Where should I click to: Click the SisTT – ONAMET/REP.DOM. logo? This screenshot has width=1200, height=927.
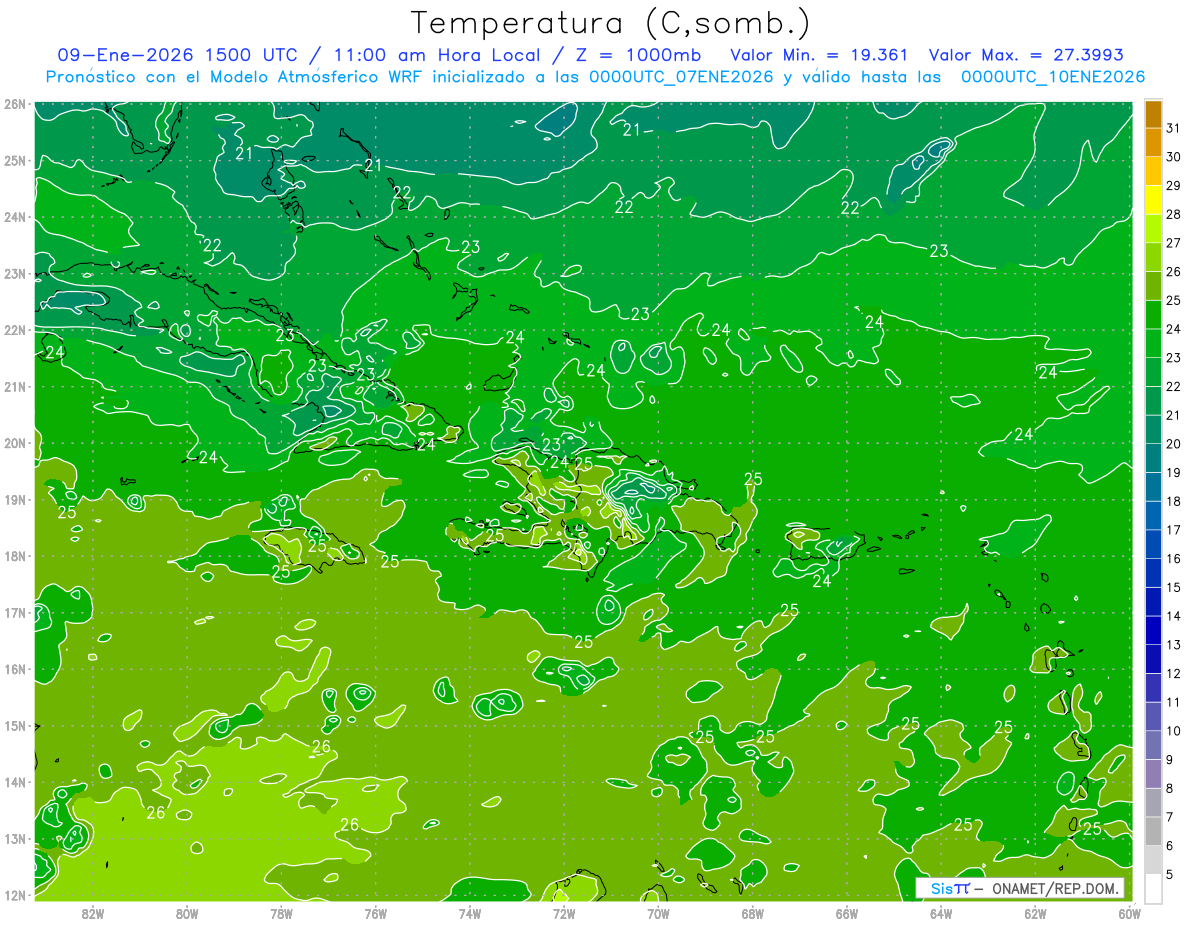(1021, 888)
